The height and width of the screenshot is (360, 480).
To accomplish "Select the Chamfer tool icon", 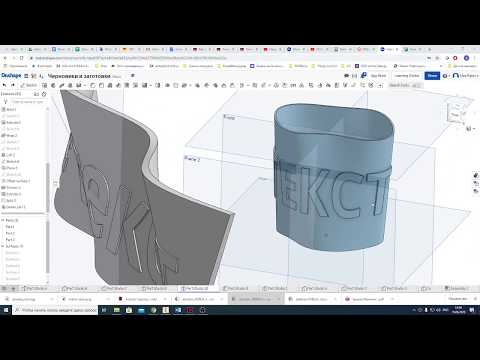I will click(101, 85).
